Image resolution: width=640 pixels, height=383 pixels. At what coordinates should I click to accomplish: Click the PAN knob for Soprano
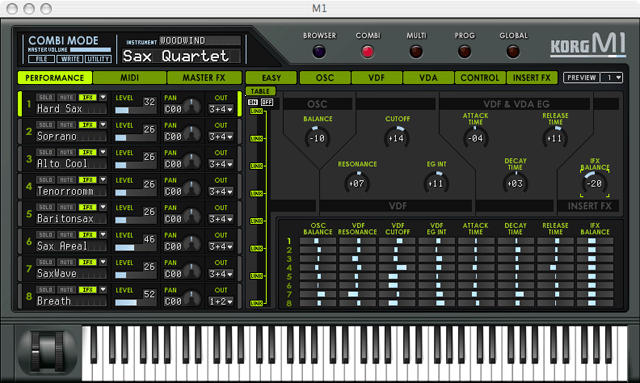pos(192,134)
